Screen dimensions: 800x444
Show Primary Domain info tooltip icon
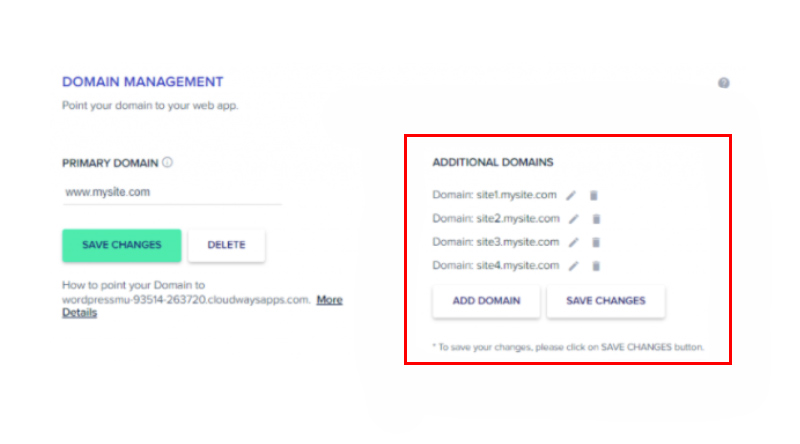[167, 162]
